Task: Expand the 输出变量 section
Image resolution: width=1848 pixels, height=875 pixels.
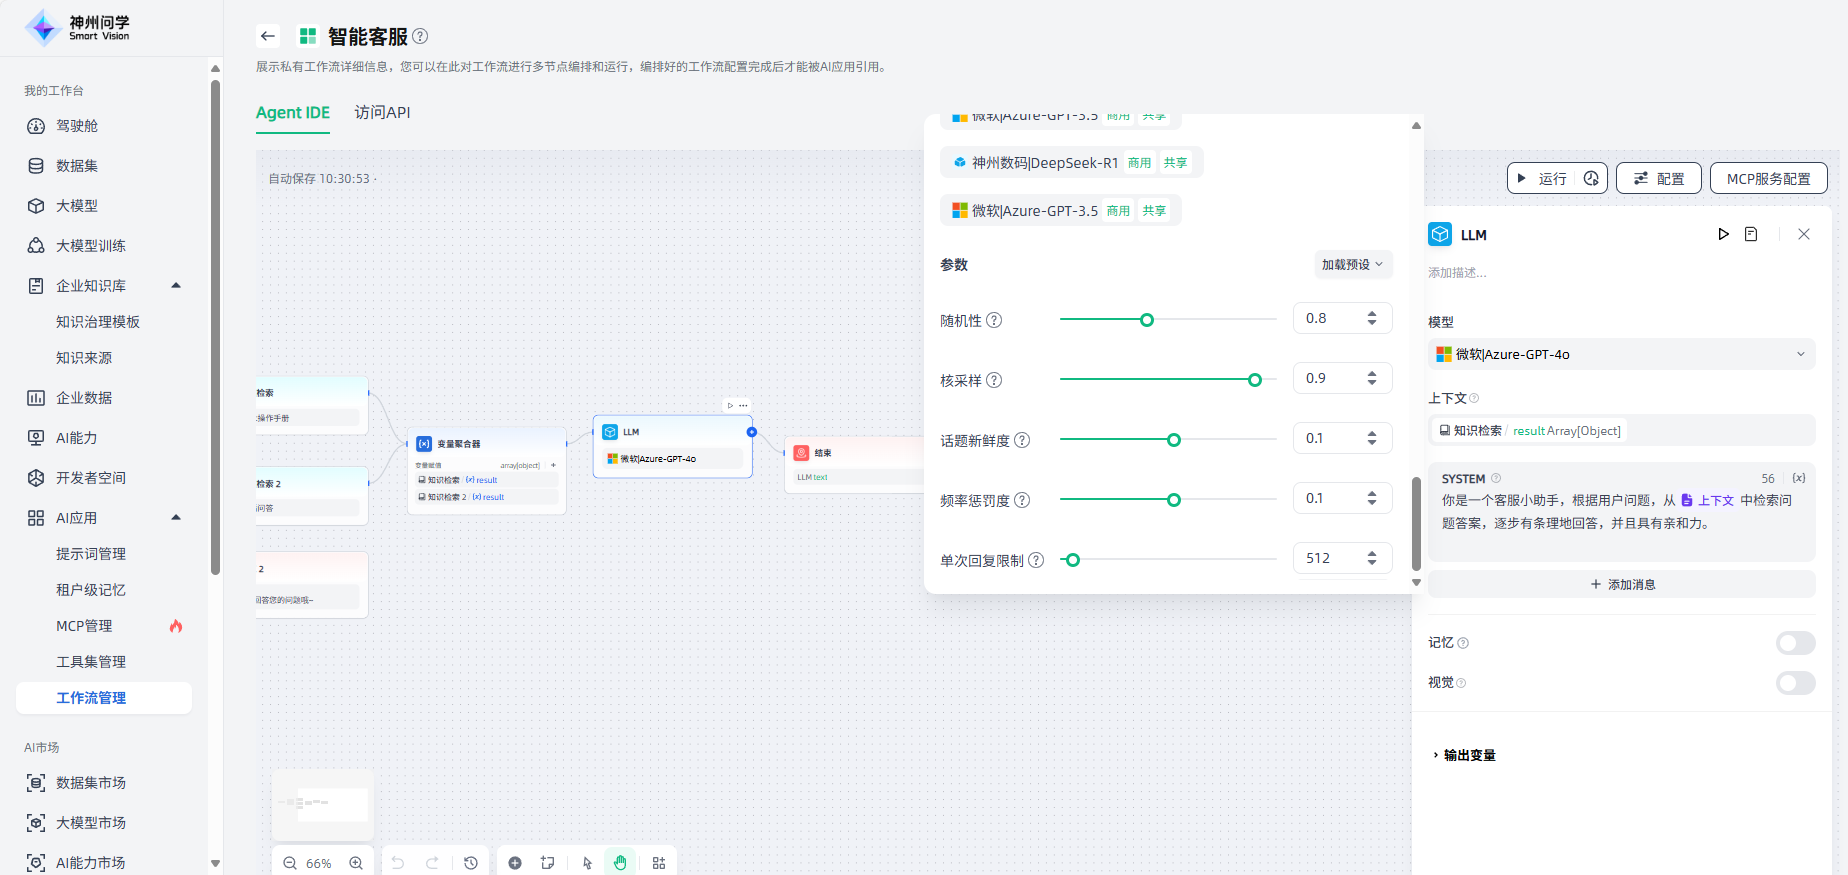Action: (1464, 755)
